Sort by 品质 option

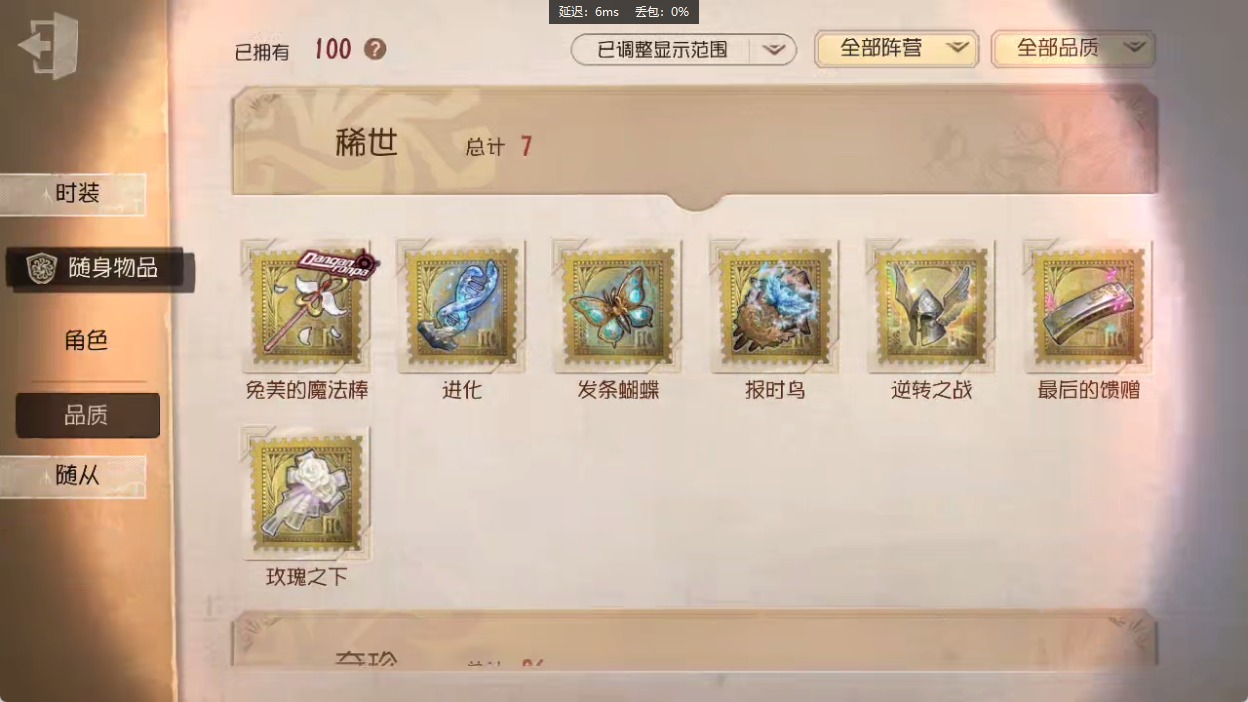pos(87,415)
